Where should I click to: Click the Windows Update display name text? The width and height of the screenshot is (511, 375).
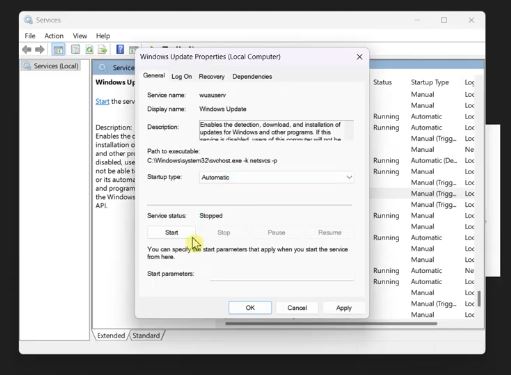[223, 109]
